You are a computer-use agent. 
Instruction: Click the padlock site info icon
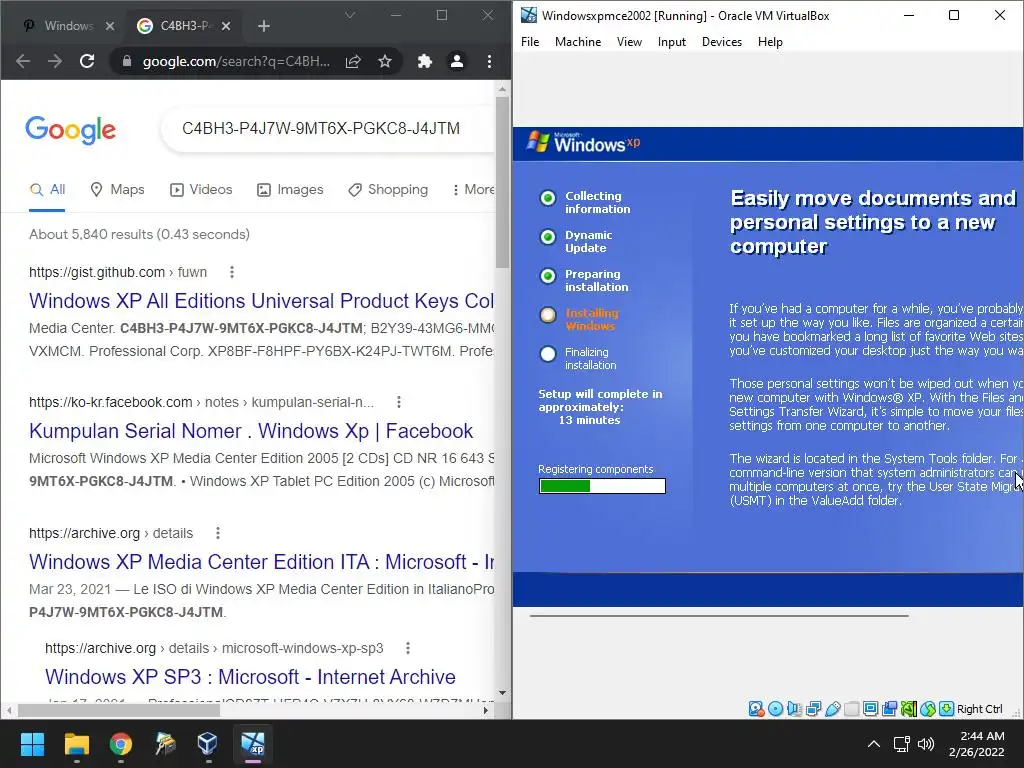[x=127, y=61]
